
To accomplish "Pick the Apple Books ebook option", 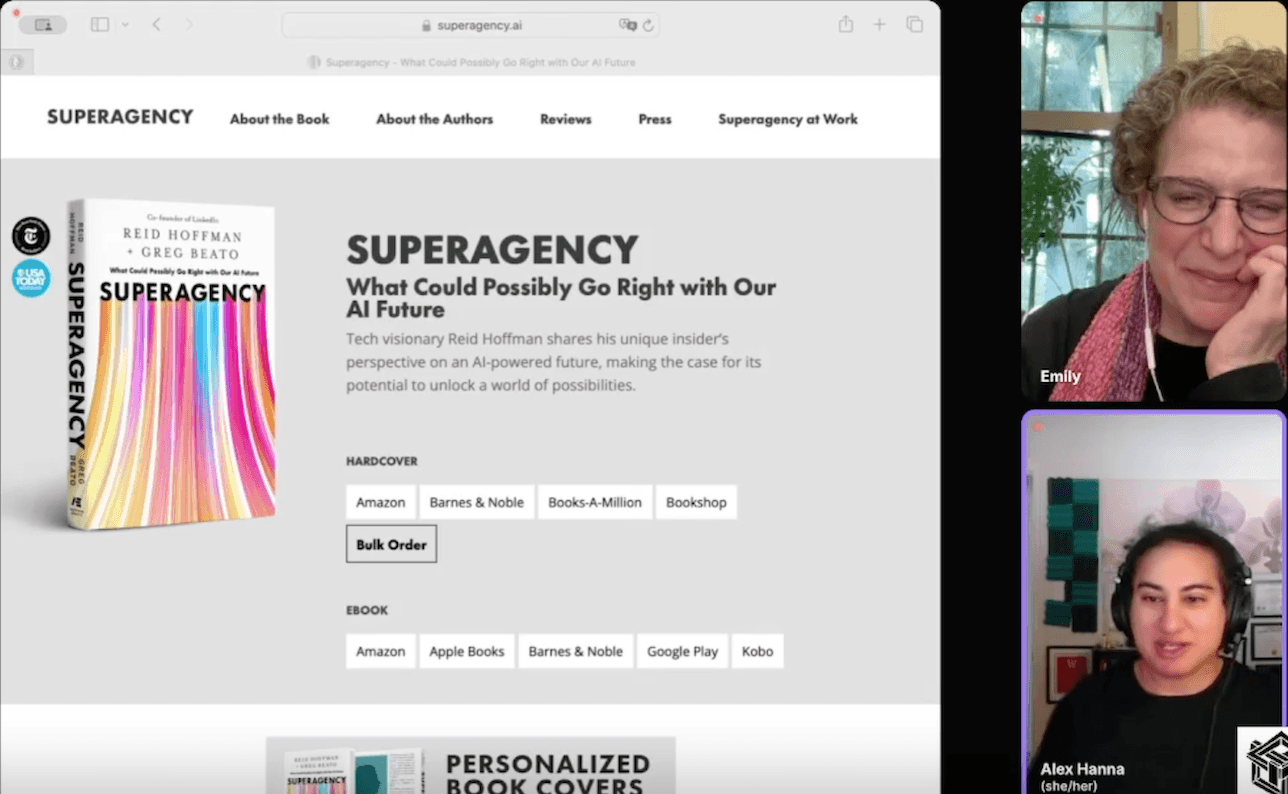I will coord(467,651).
